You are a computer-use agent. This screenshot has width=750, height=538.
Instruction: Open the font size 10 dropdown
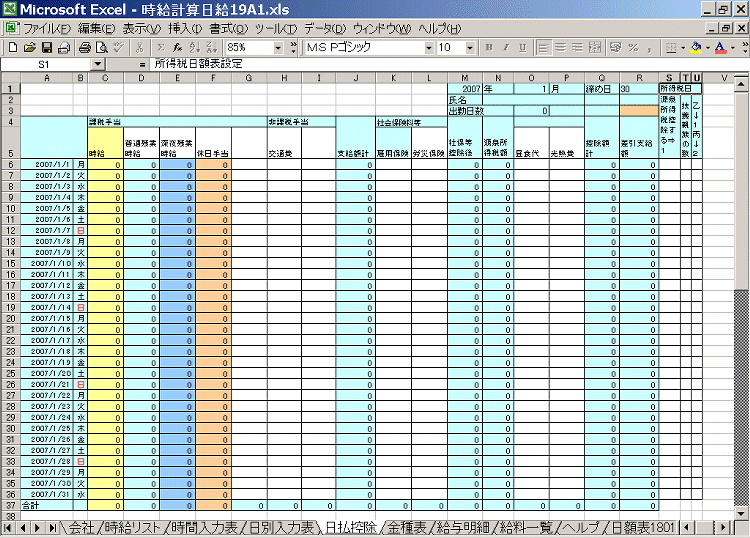coord(471,47)
